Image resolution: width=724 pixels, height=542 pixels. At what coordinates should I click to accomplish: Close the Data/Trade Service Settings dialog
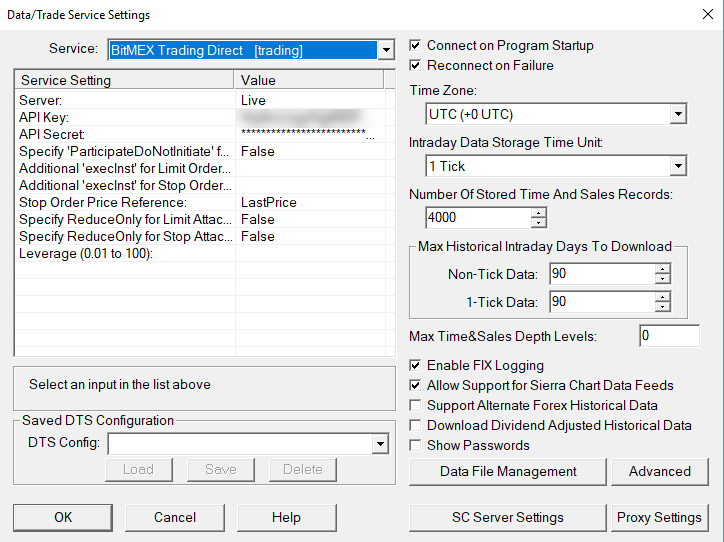coord(707,14)
